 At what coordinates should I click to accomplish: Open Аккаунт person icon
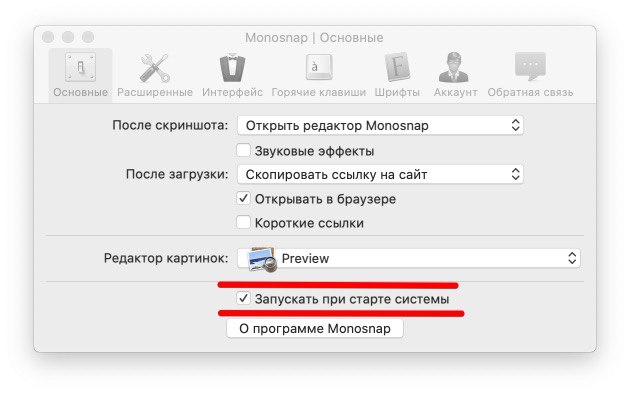454,67
